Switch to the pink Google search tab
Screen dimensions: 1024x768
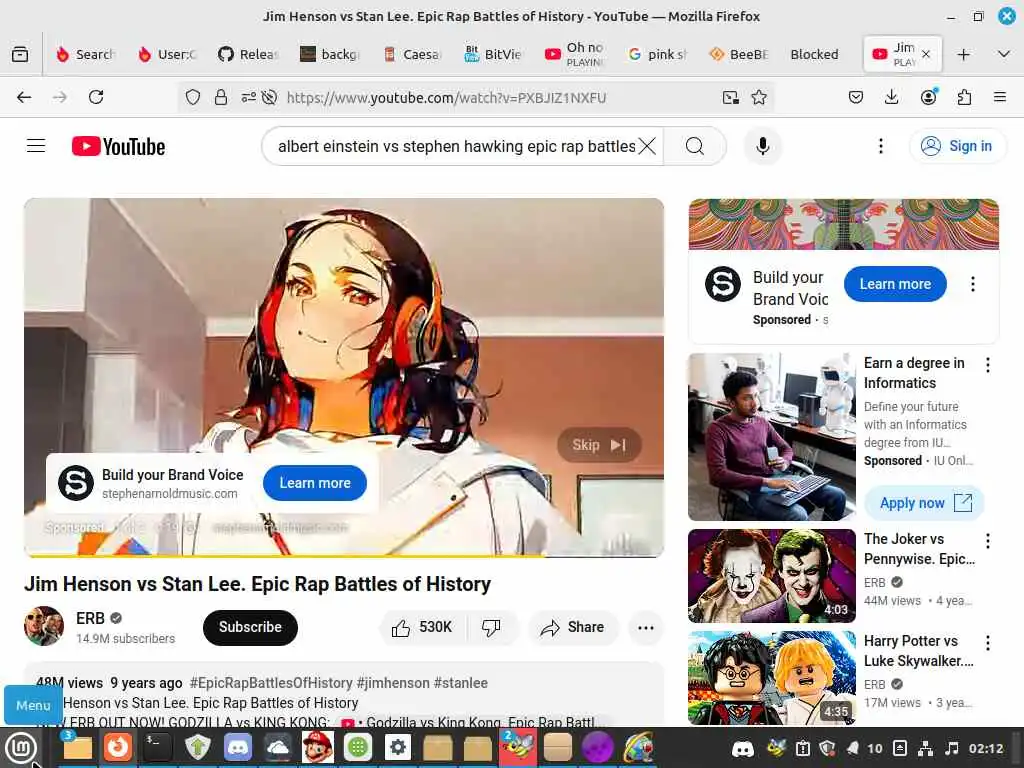[658, 54]
